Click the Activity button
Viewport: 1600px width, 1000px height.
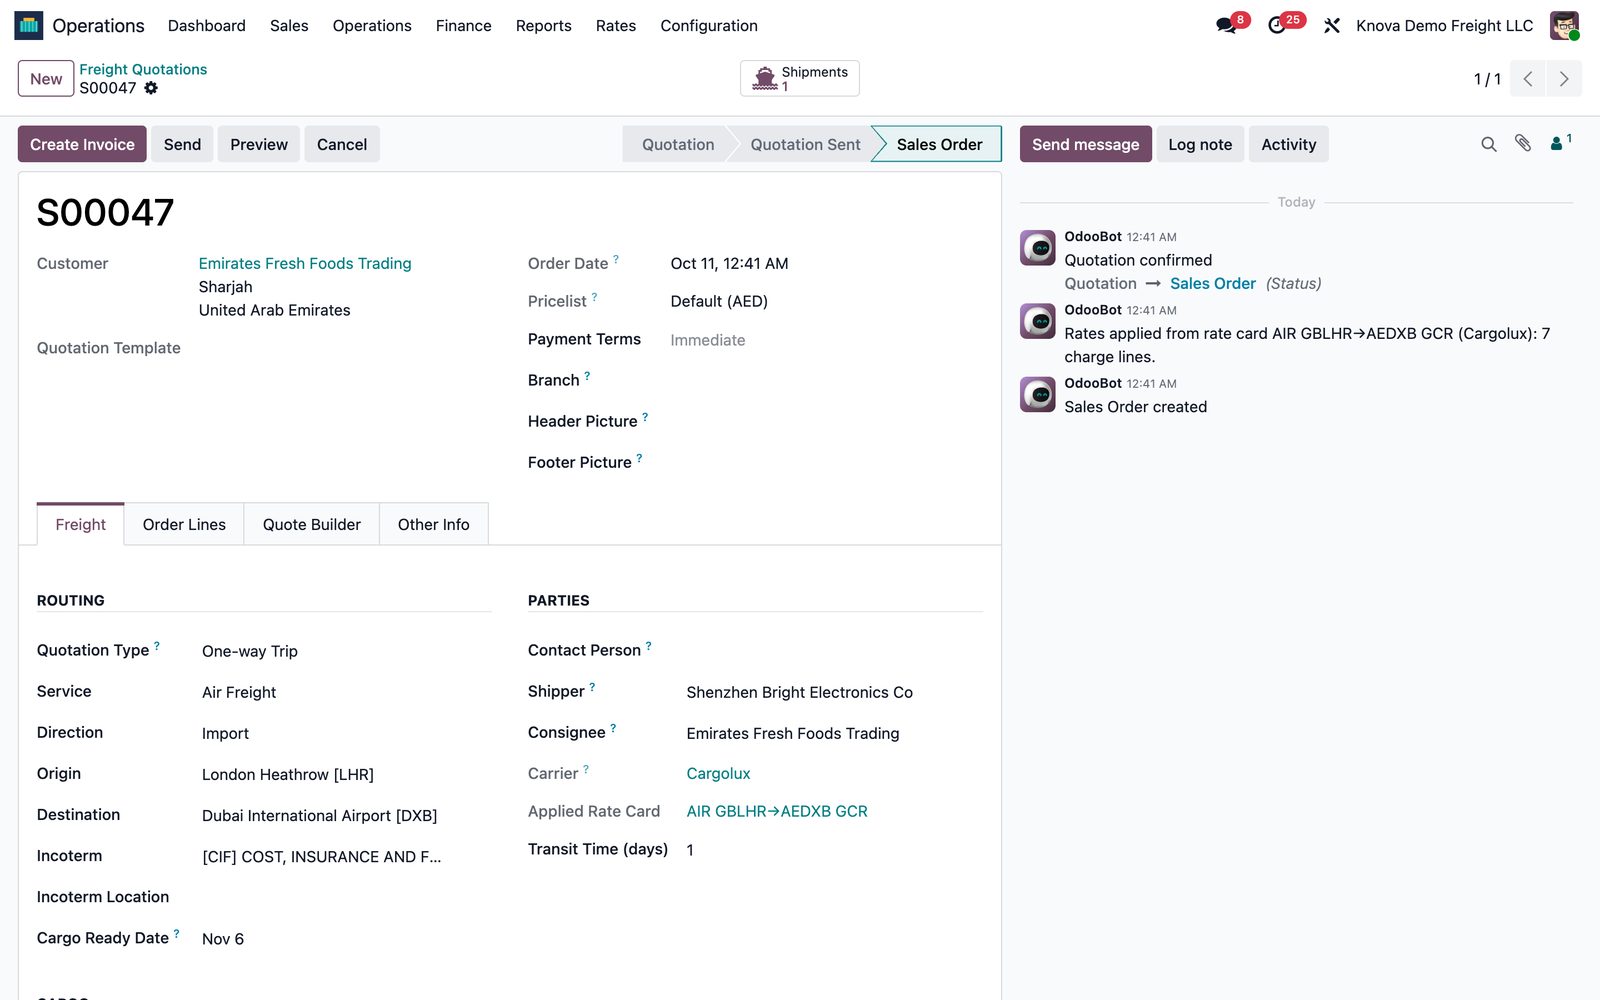click(x=1289, y=144)
